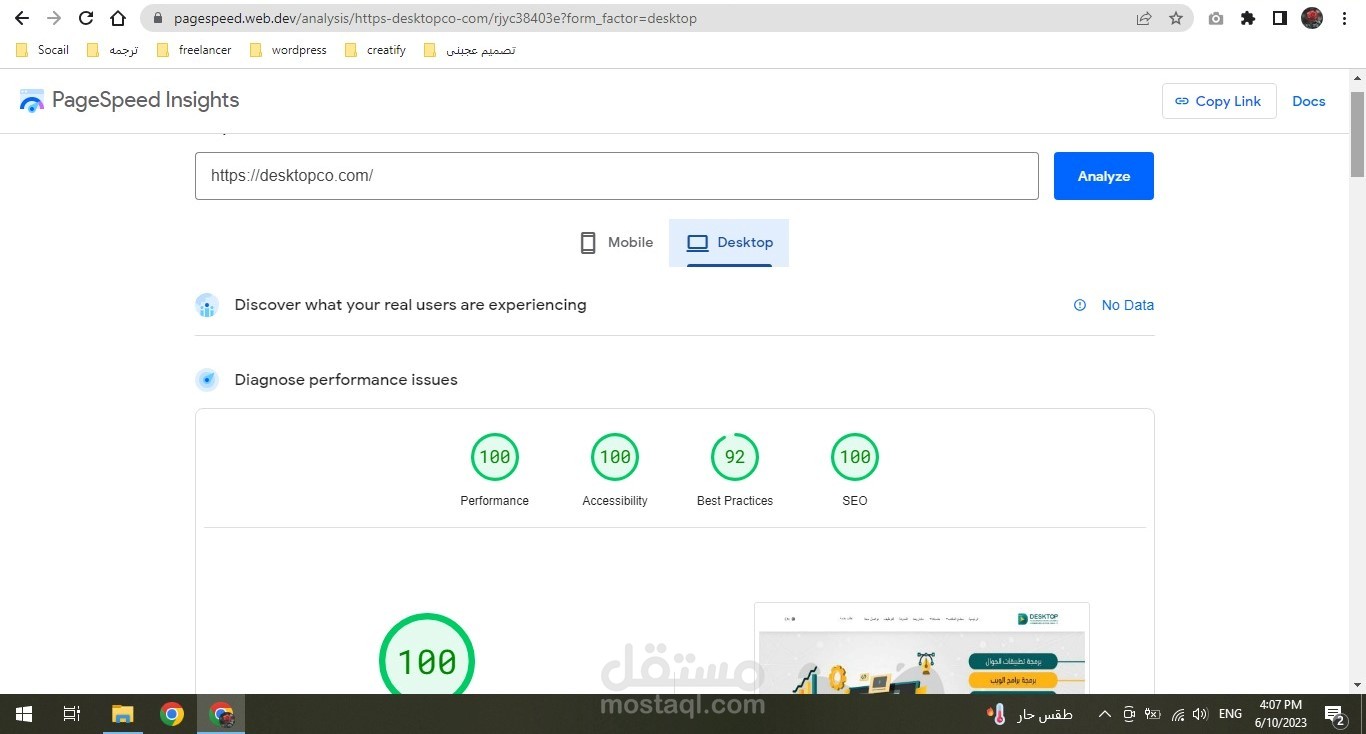Screen dimensions: 1366x734
Task: Select the Desktop analysis tab
Action: pos(730,242)
